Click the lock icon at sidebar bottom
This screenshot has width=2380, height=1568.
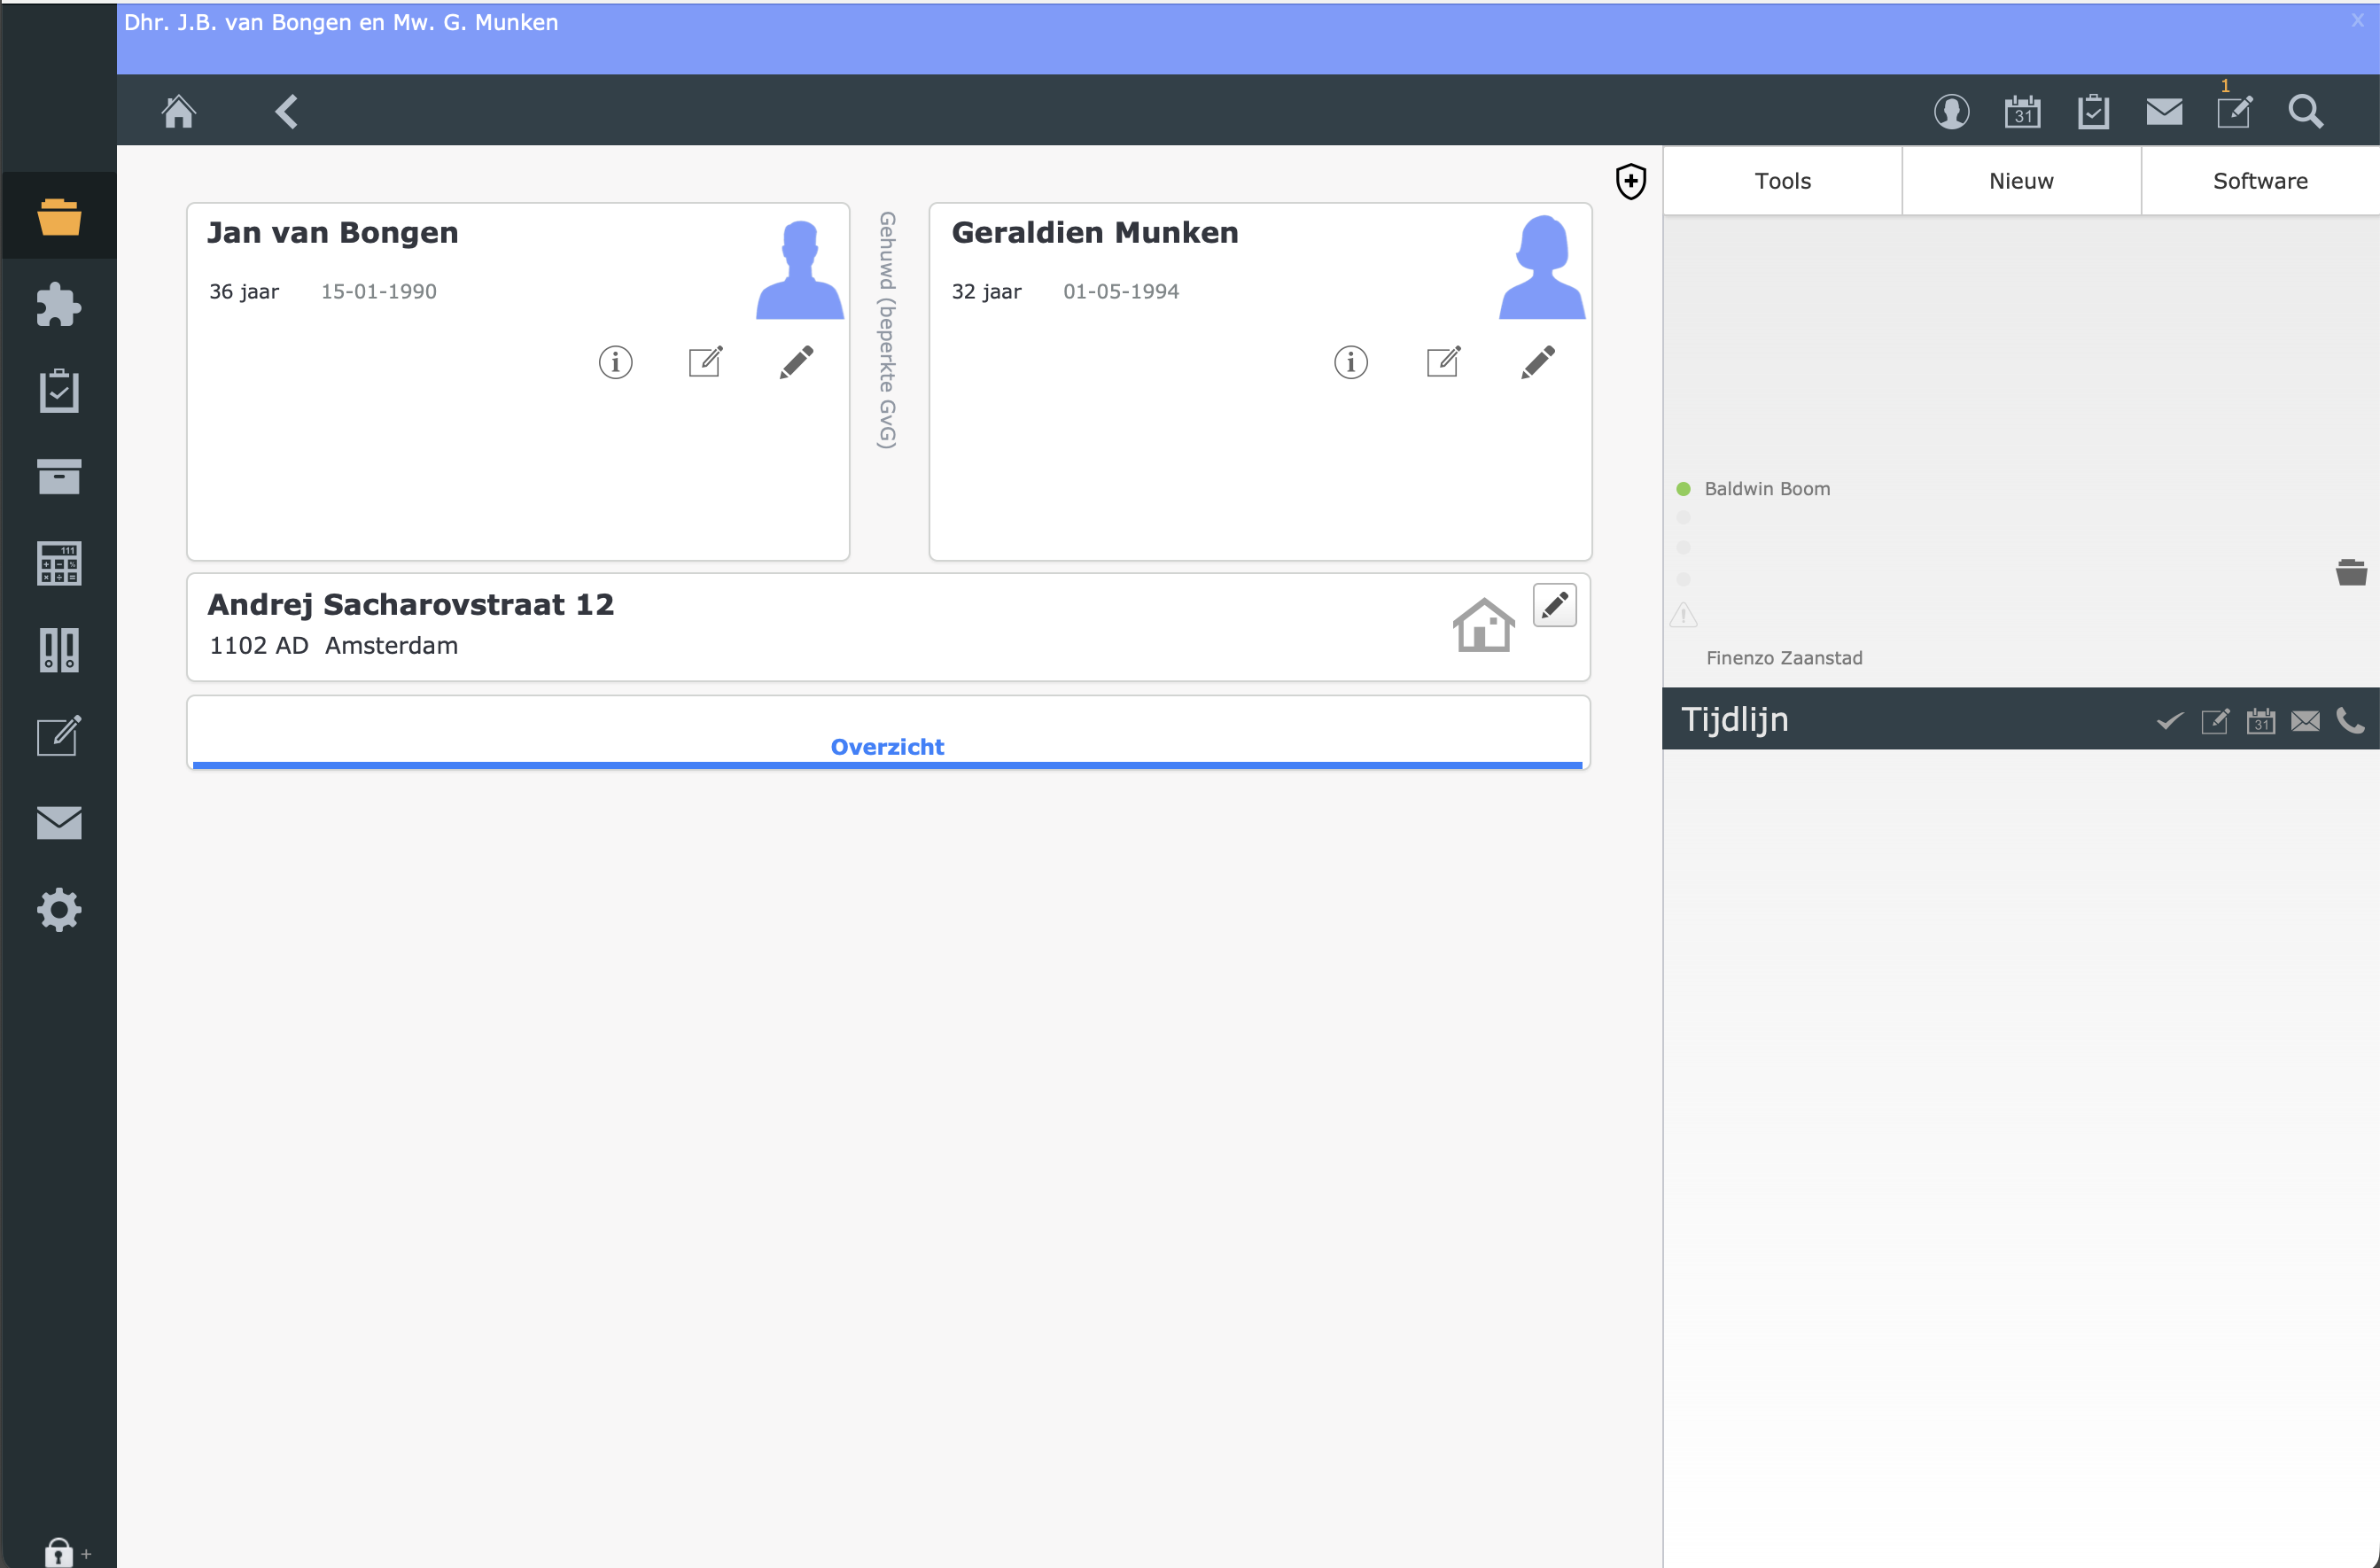[x=58, y=1552]
